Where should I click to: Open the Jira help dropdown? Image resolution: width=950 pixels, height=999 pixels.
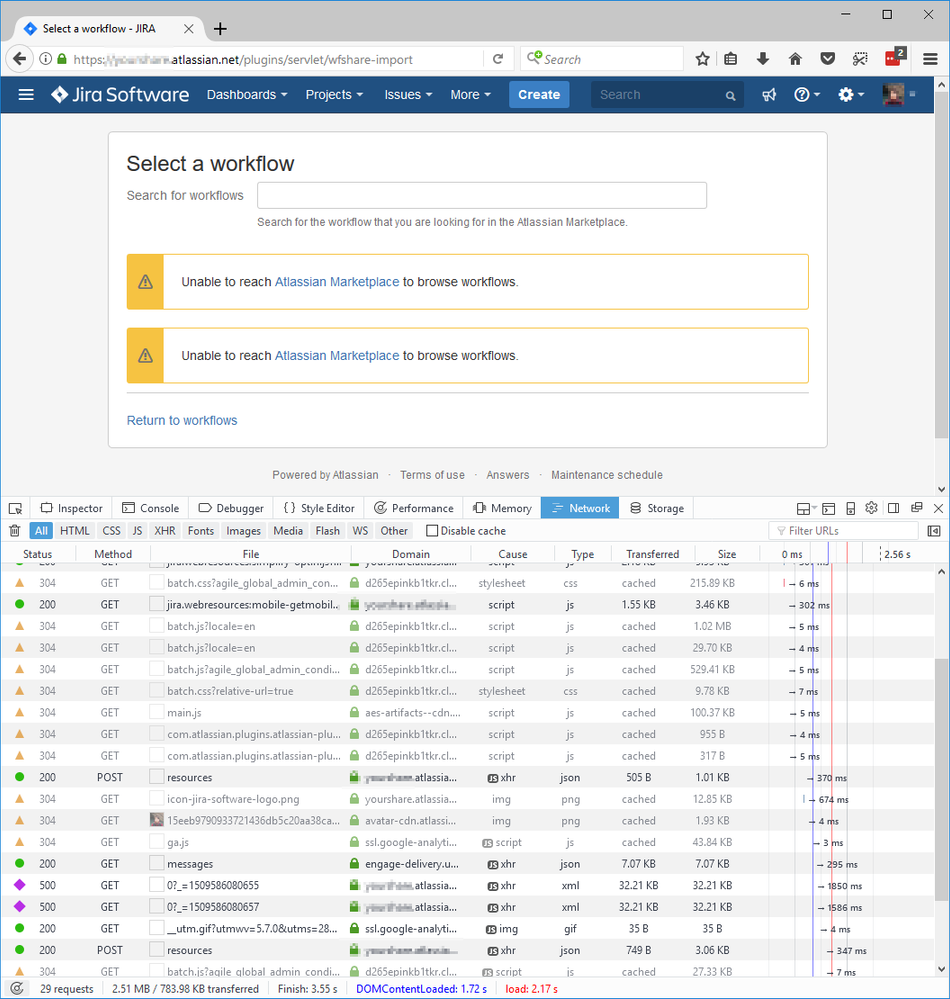[806, 95]
